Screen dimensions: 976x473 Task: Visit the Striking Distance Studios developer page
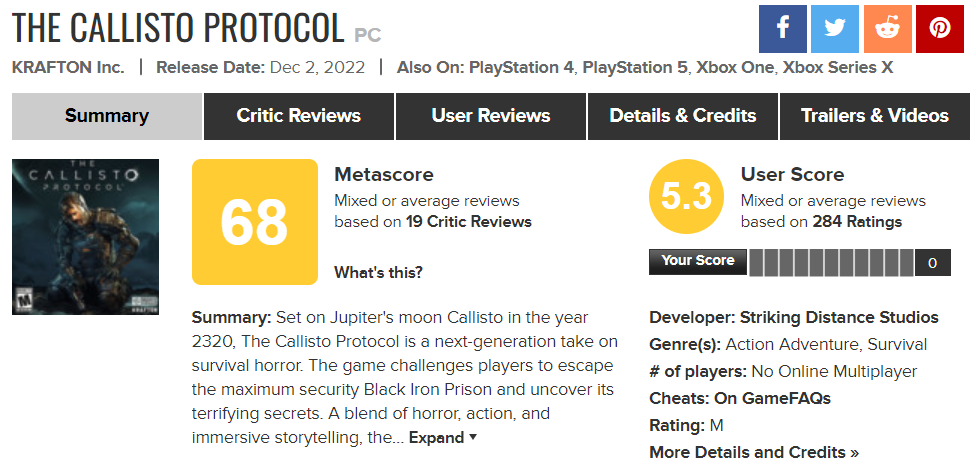pos(838,317)
